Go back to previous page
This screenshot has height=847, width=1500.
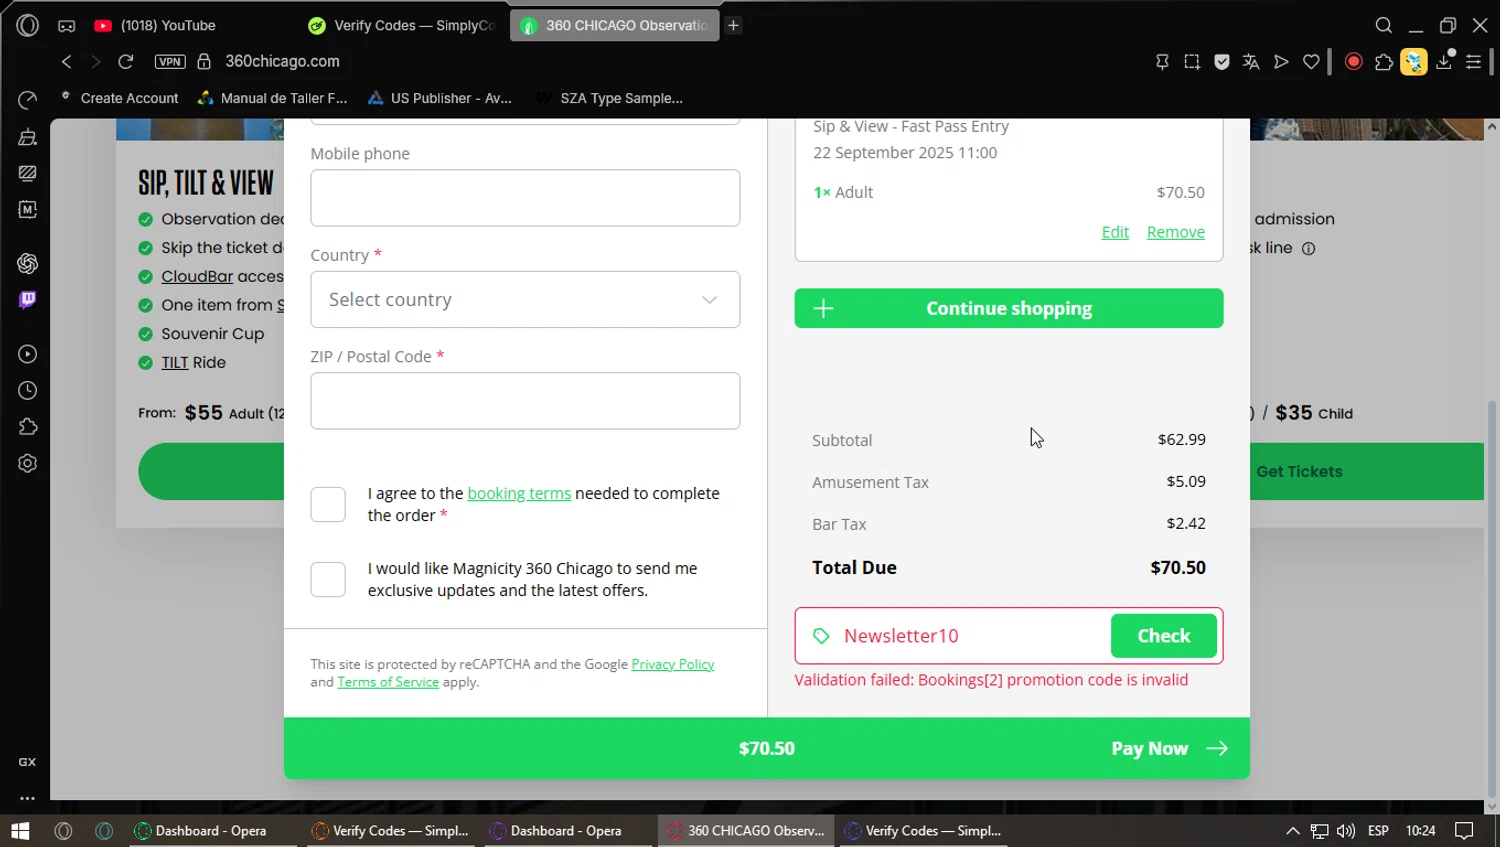pos(67,61)
